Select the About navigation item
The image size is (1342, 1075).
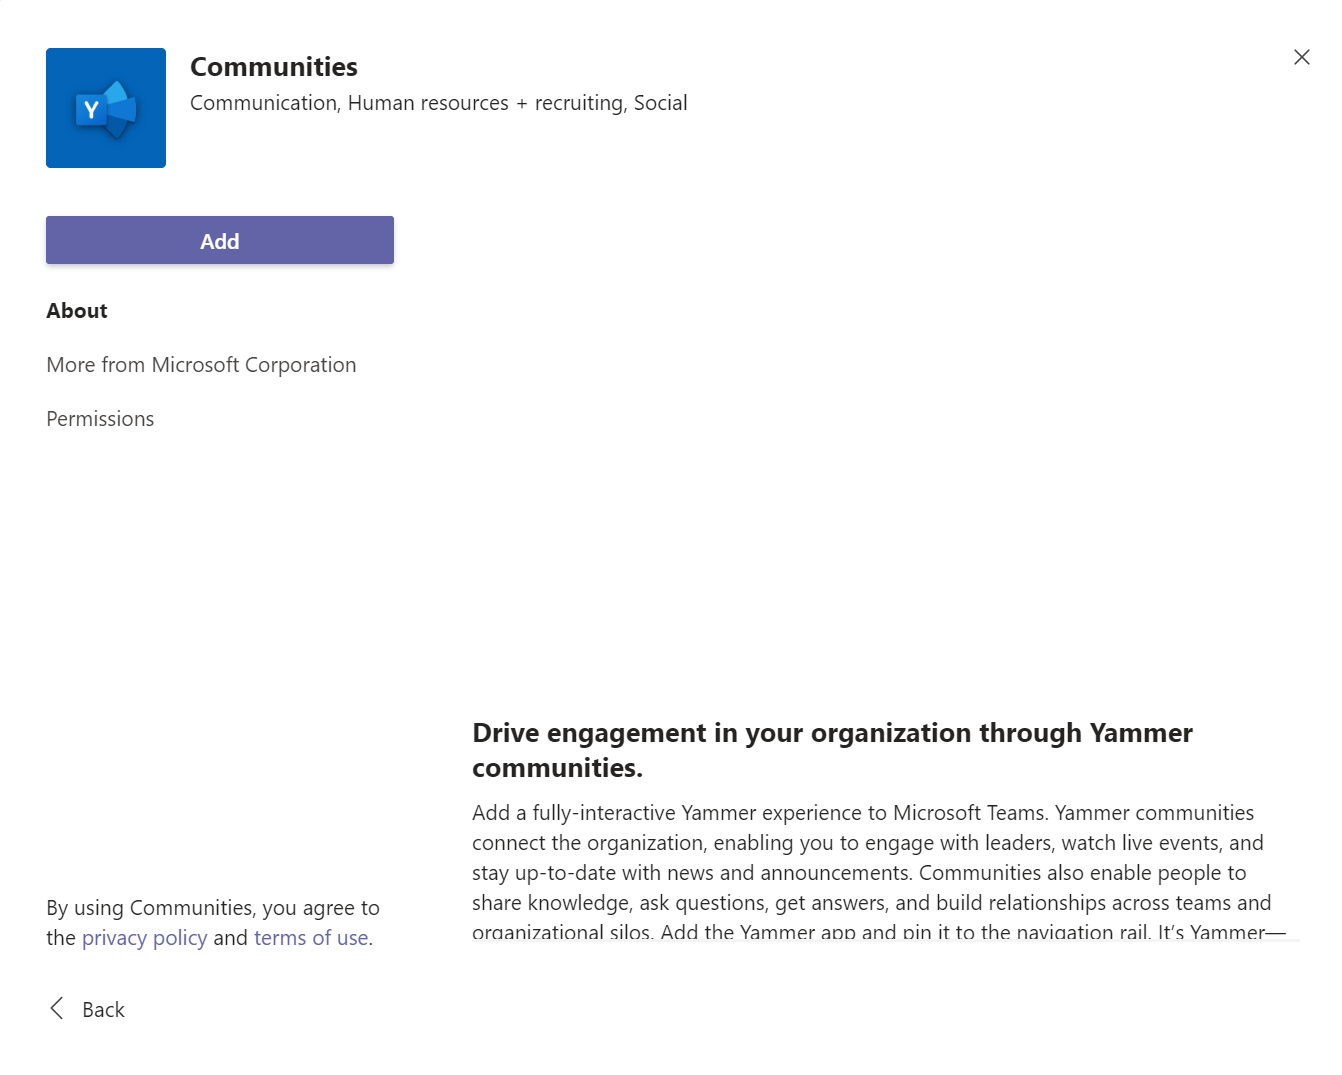[76, 310]
